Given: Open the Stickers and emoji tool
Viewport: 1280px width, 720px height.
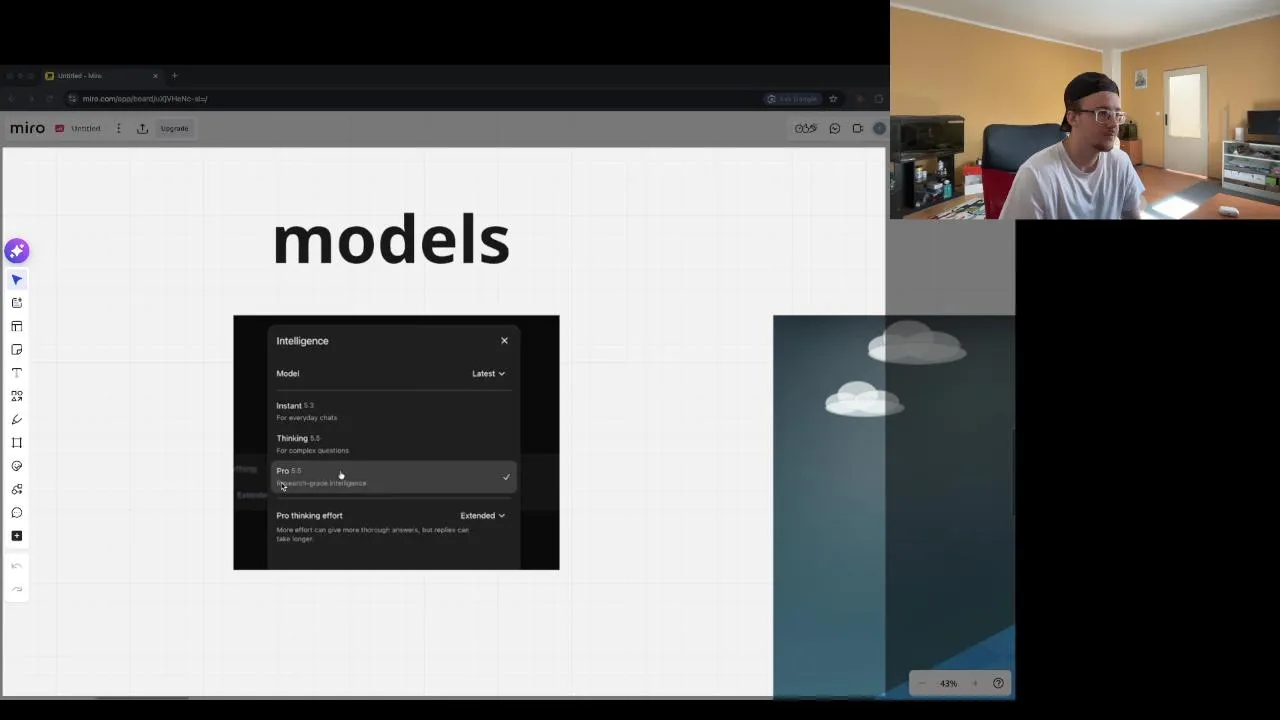Looking at the screenshot, I should point(17,466).
